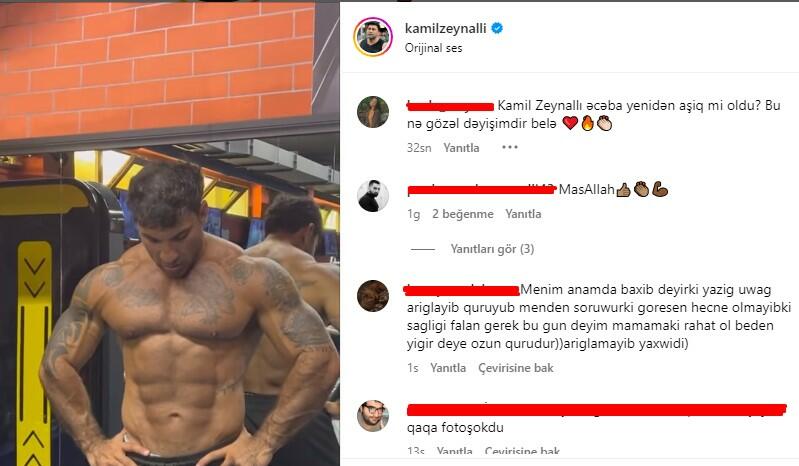Open avatar of the 'qaqa fotoşokdu' commenter

(373, 416)
